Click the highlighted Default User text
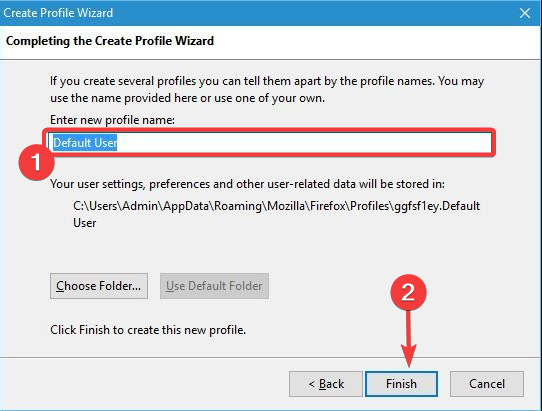542x411 pixels. coord(85,142)
